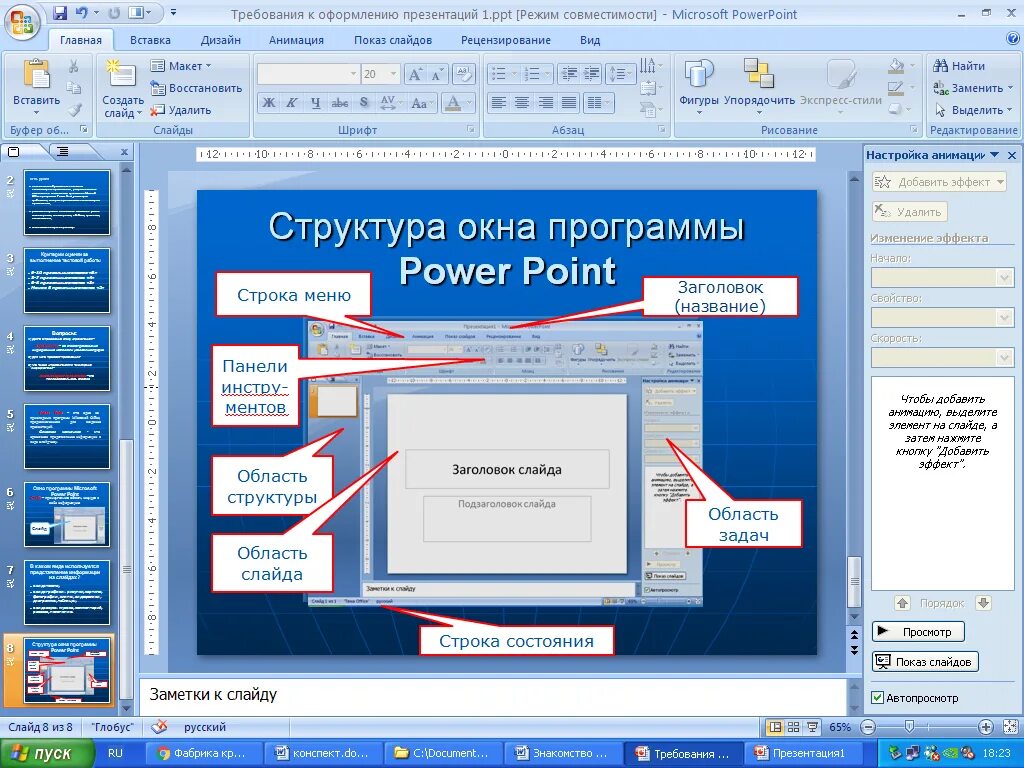Image resolution: width=1024 pixels, height=768 pixels.
Task: Click the Заметки к слайду notes field
Action: tap(493, 696)
